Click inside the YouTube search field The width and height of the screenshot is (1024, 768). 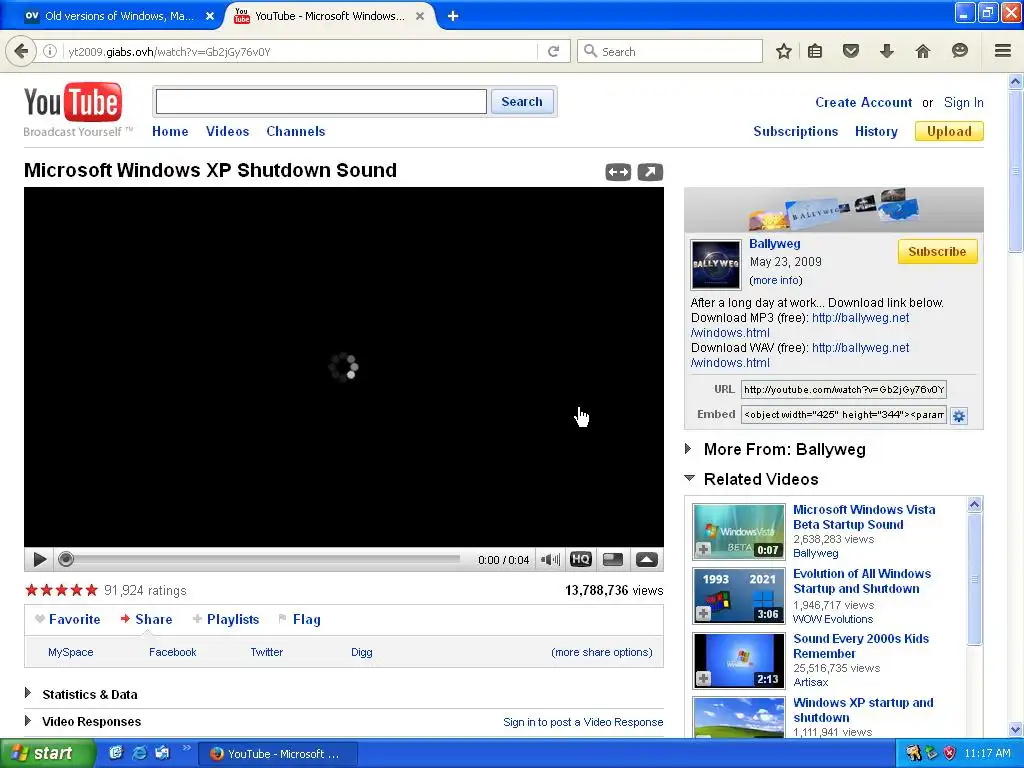pos(321,102)
